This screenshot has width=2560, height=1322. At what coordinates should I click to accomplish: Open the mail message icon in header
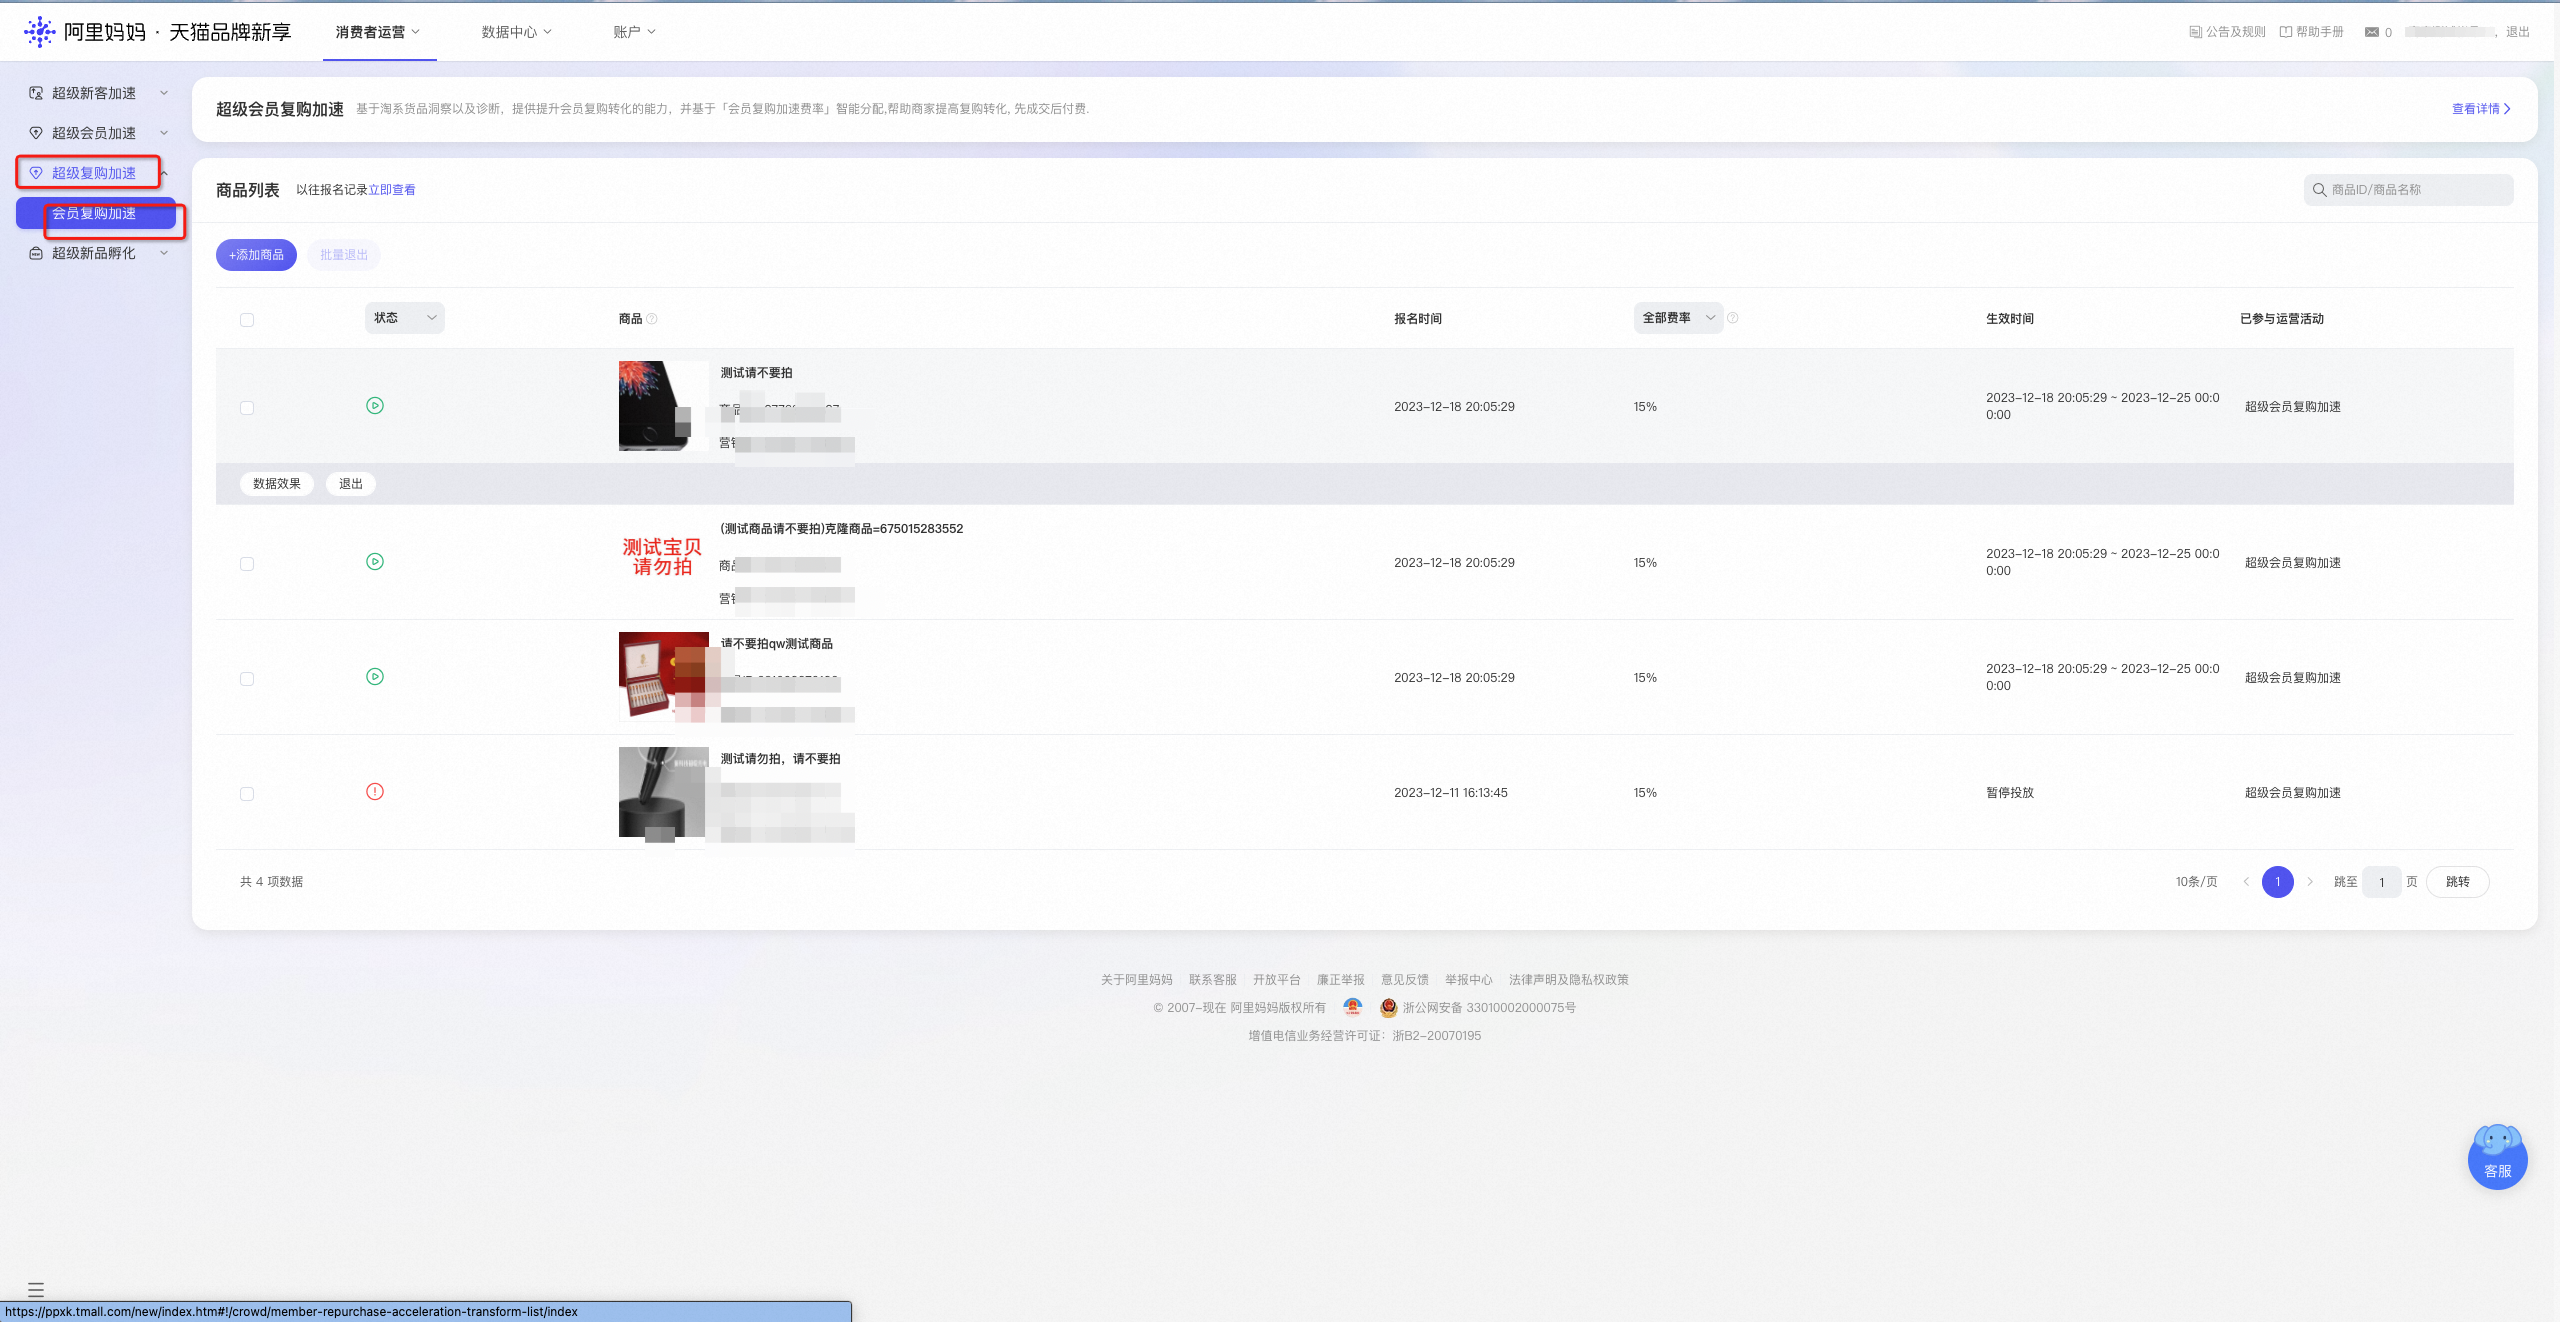[x=2371, y=32]
